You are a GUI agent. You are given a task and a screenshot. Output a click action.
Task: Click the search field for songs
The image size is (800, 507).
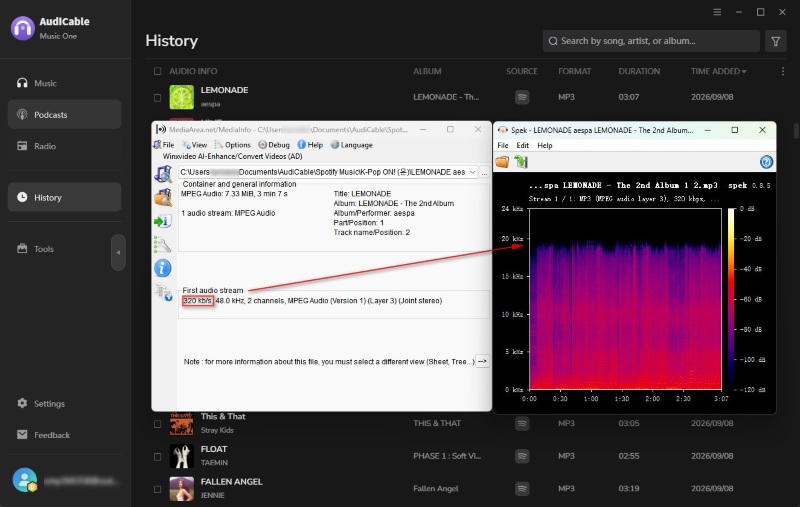(x=651, y=41)
